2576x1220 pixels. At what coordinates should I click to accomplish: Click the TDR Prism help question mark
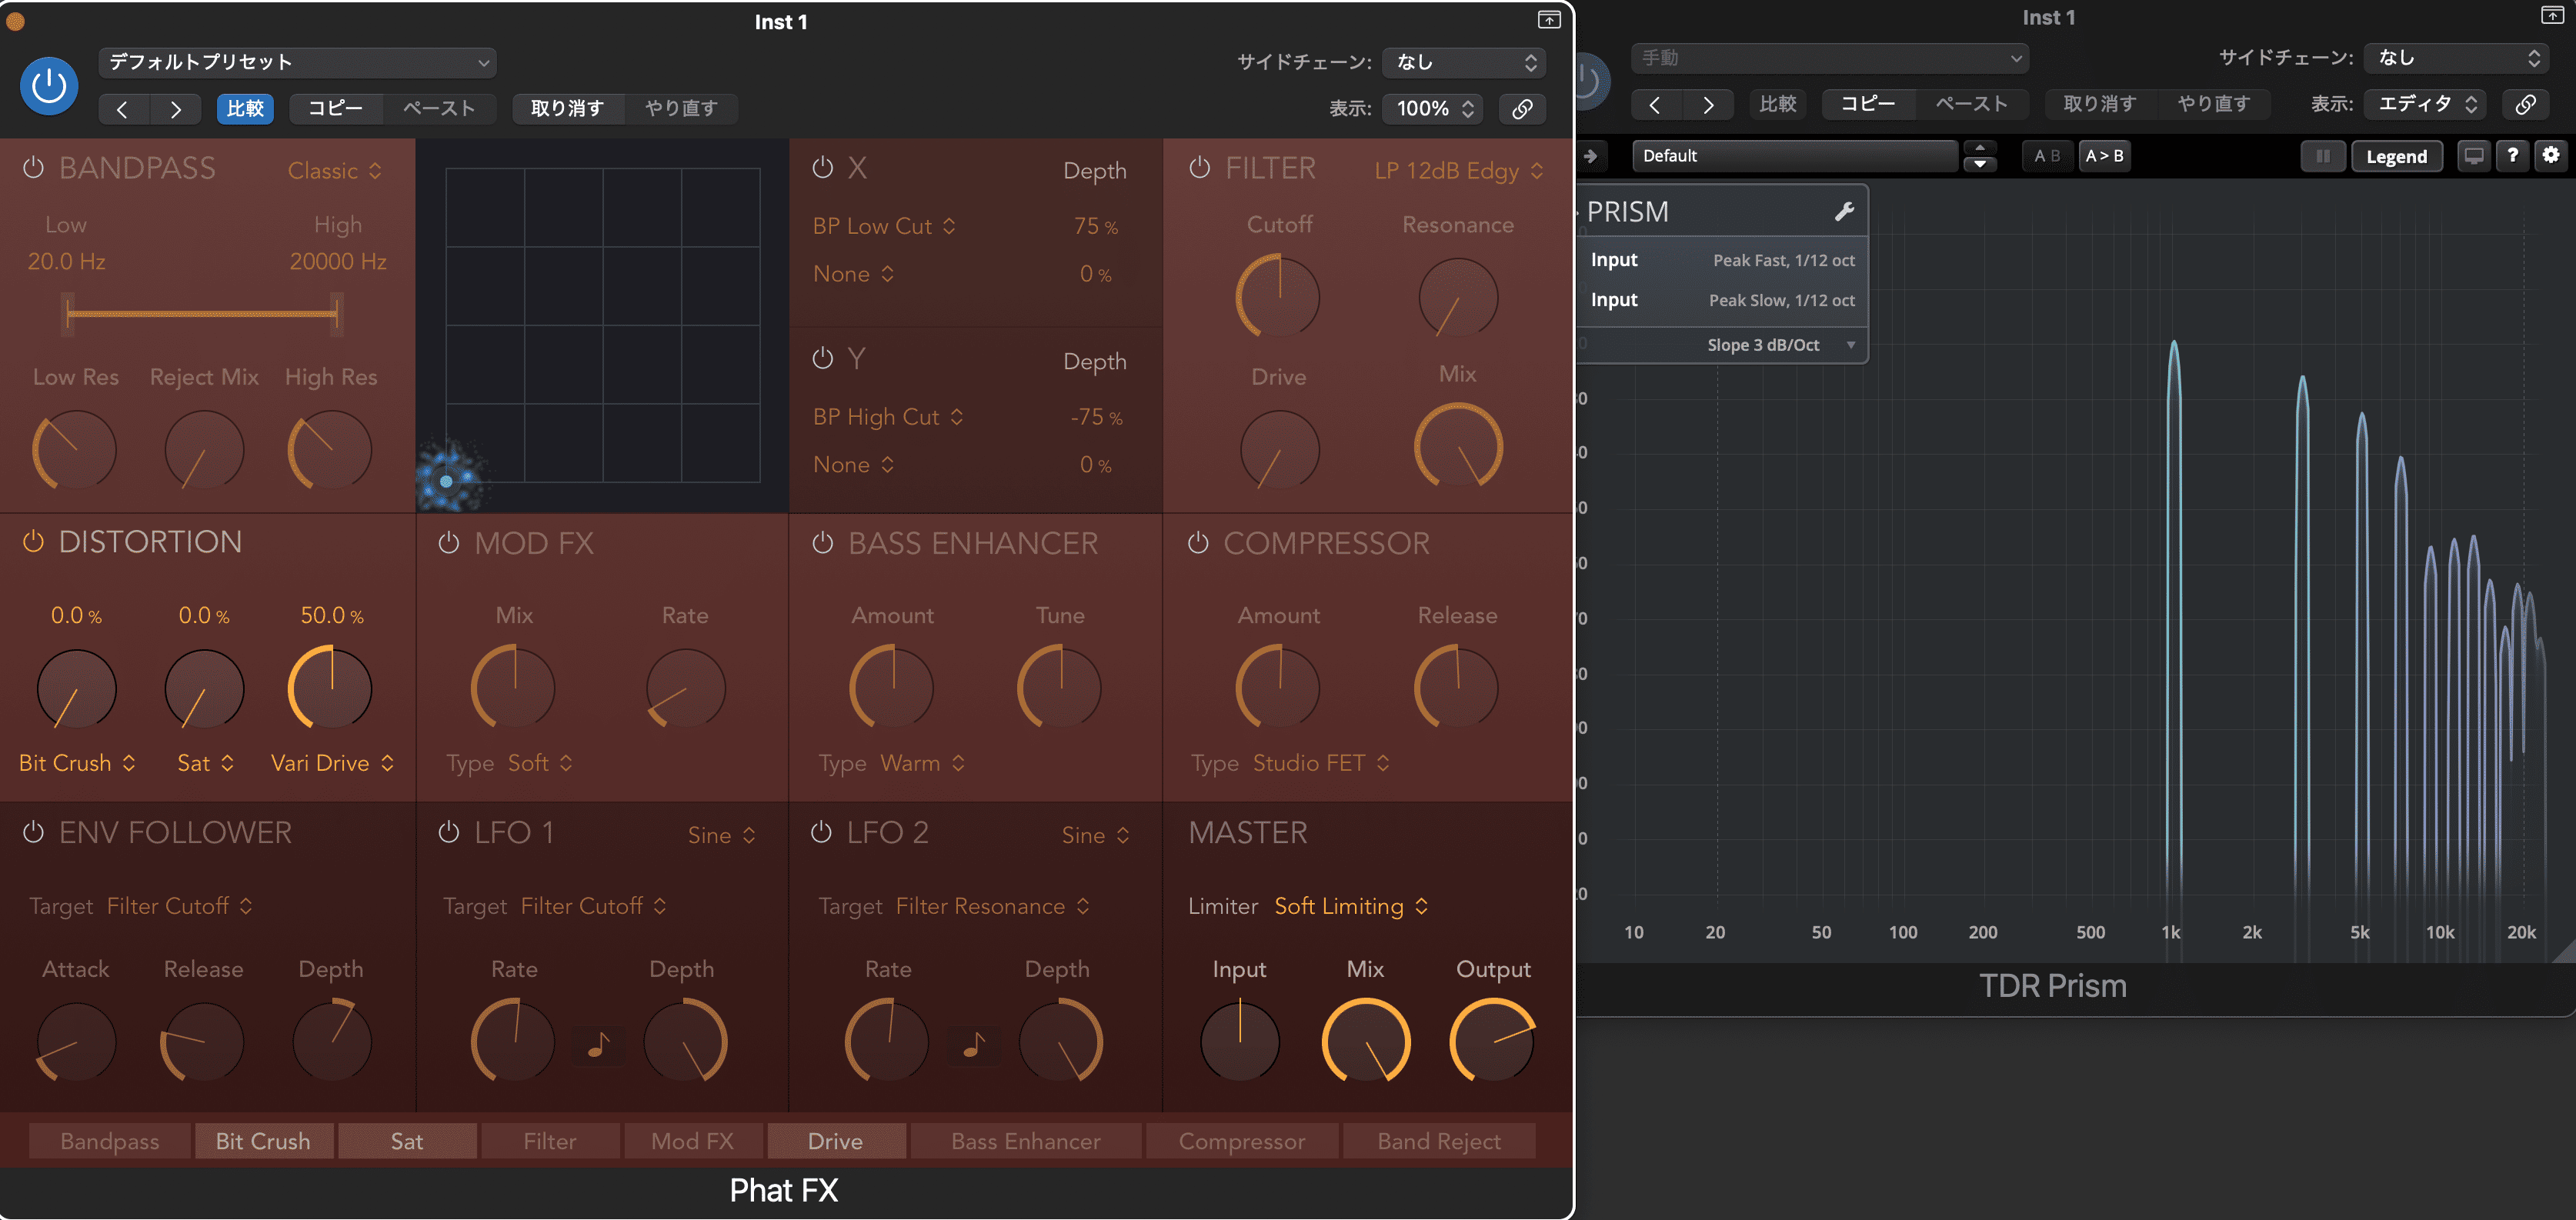2512,155
